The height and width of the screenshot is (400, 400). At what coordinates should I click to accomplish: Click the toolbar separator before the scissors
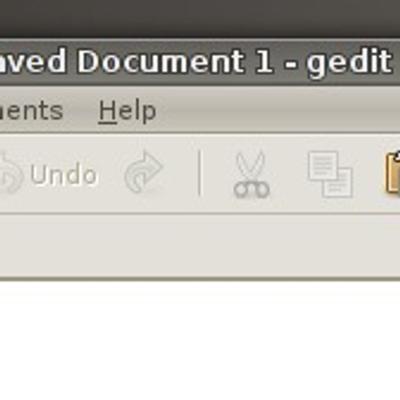pos(199,173)
